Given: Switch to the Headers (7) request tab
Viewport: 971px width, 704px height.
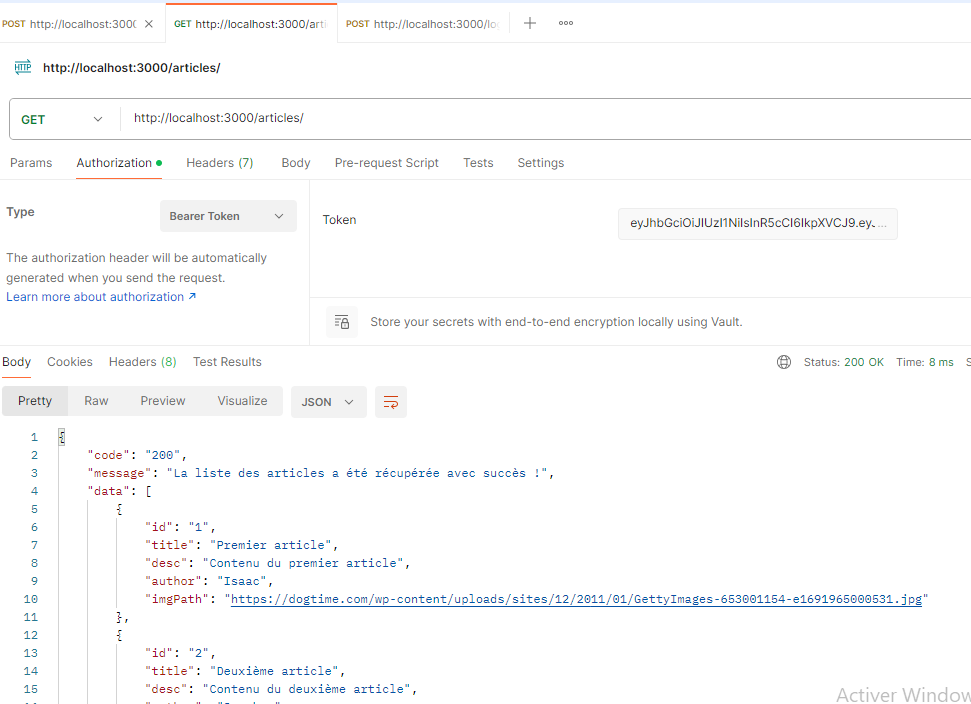Looking at the screenshot, I should pyautogui.click(x=219, y=162).
